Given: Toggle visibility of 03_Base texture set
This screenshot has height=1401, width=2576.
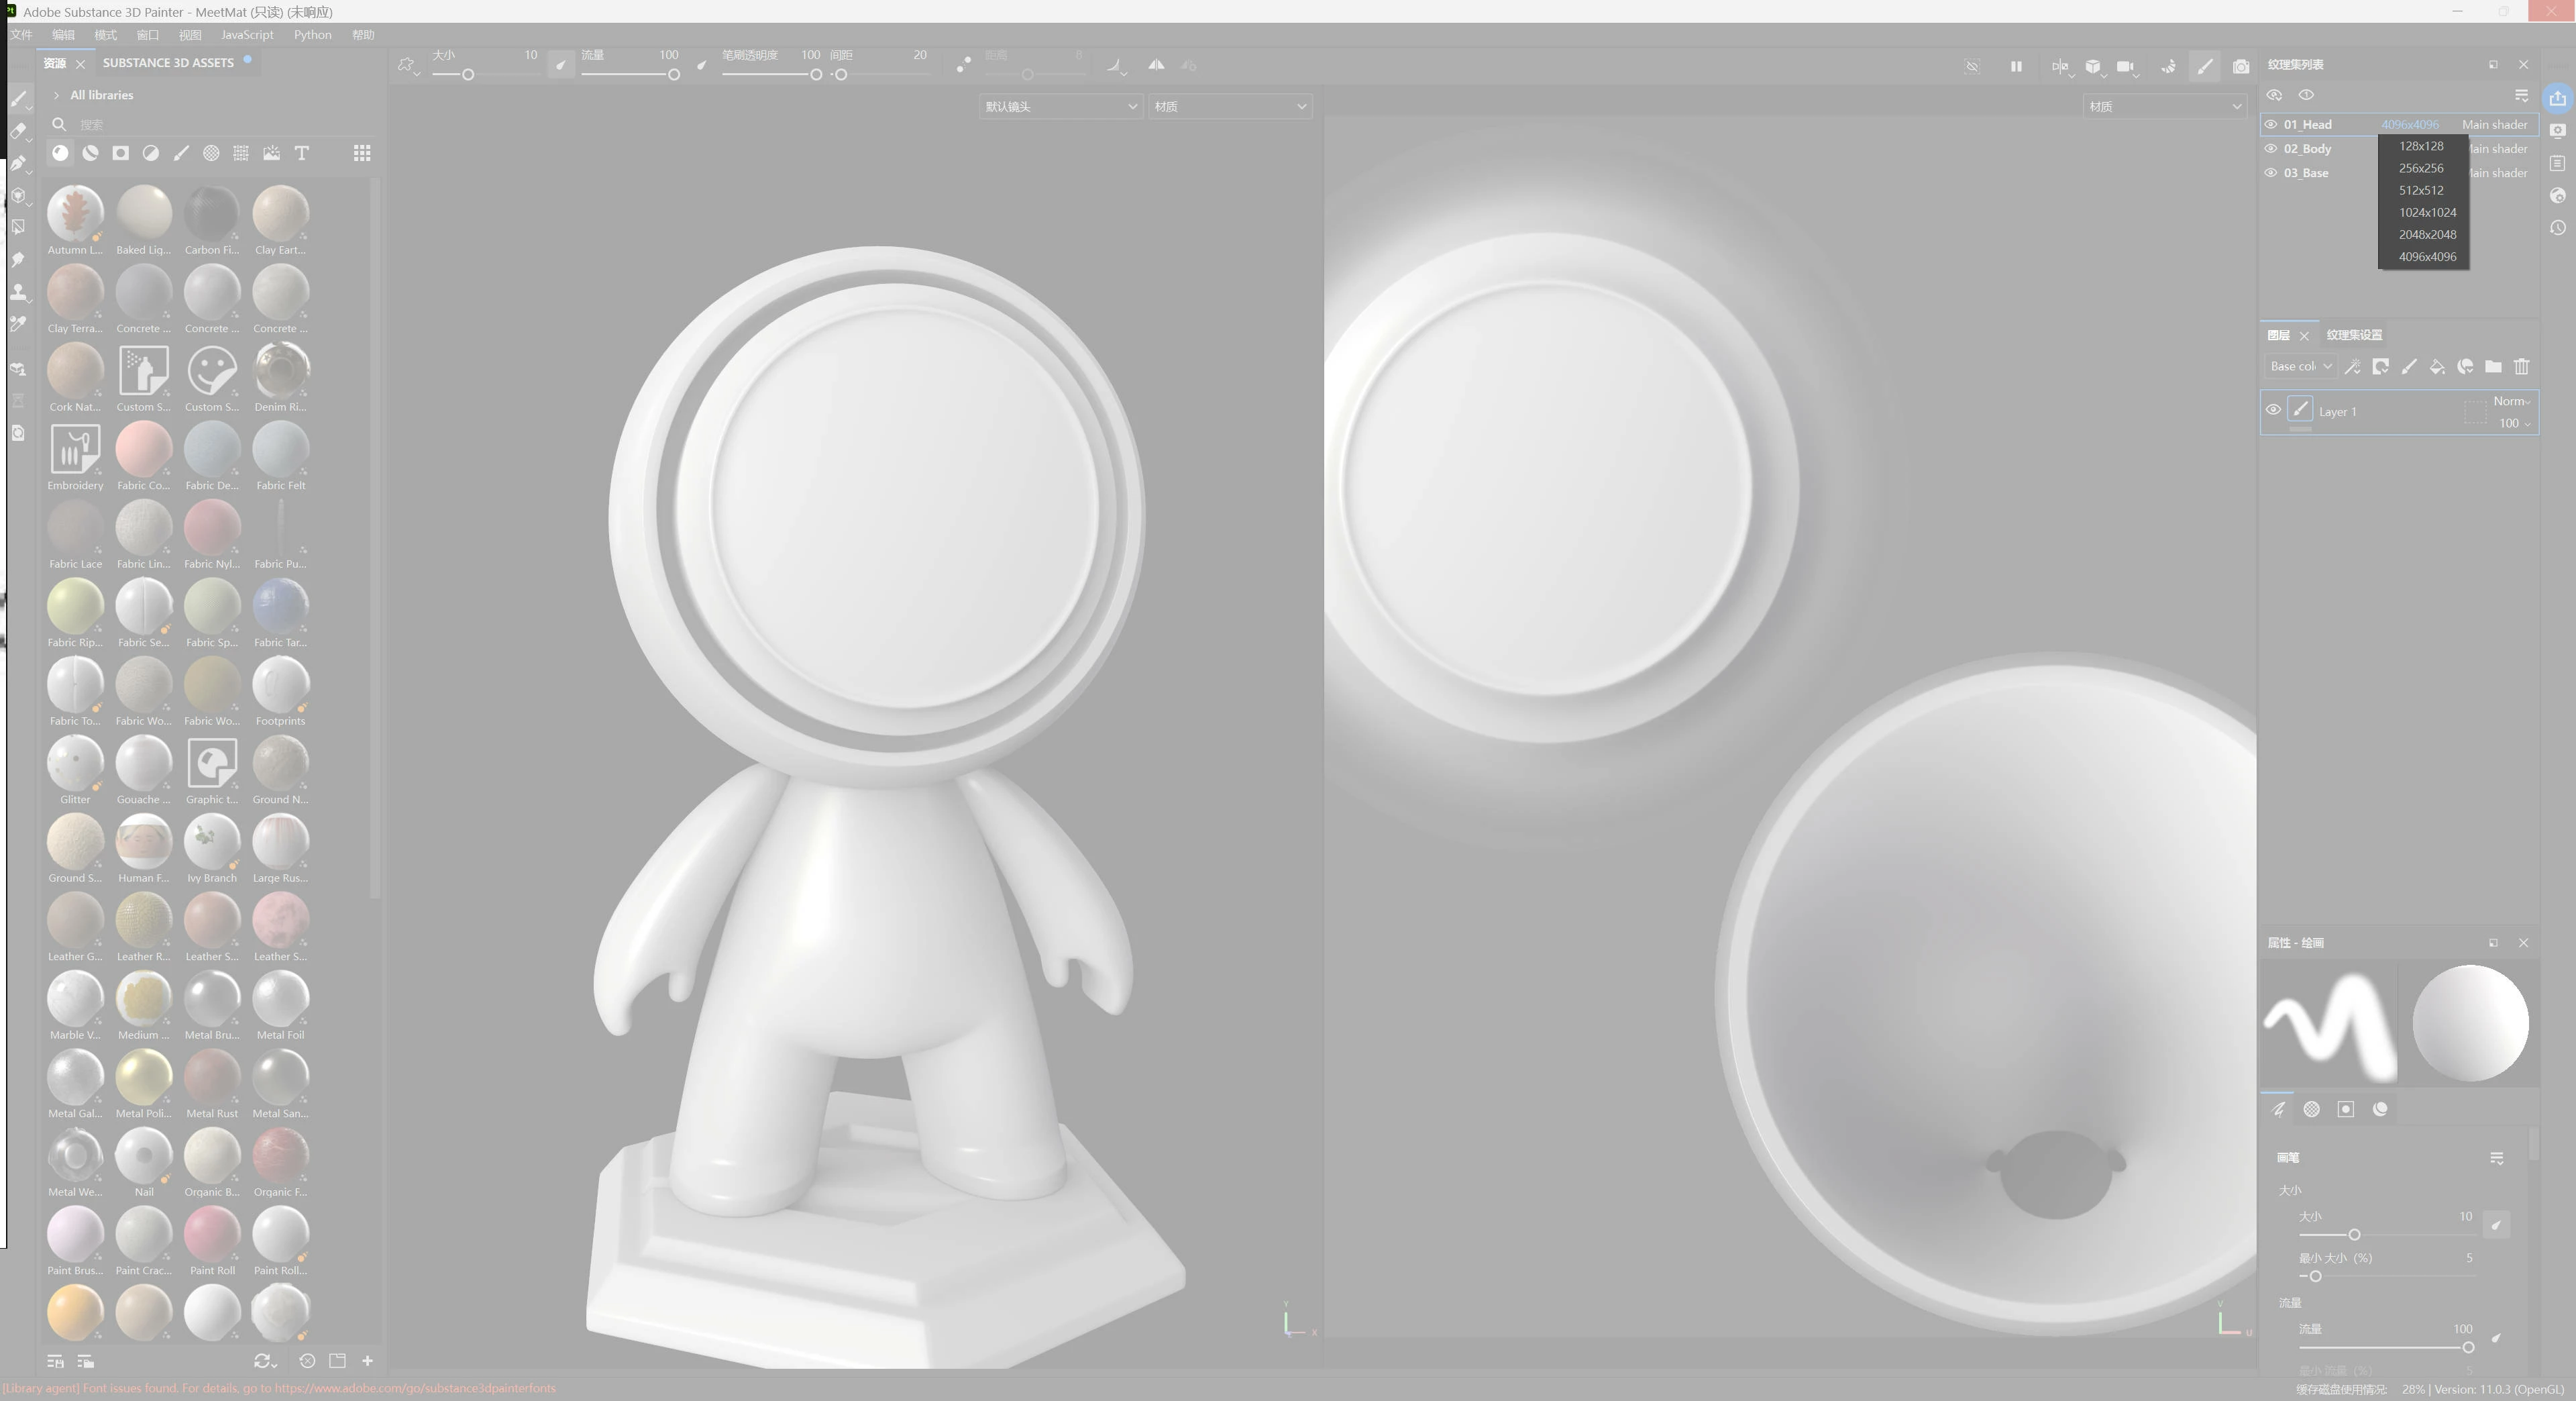Looking at the screenshot, I should coord(2271,173).
